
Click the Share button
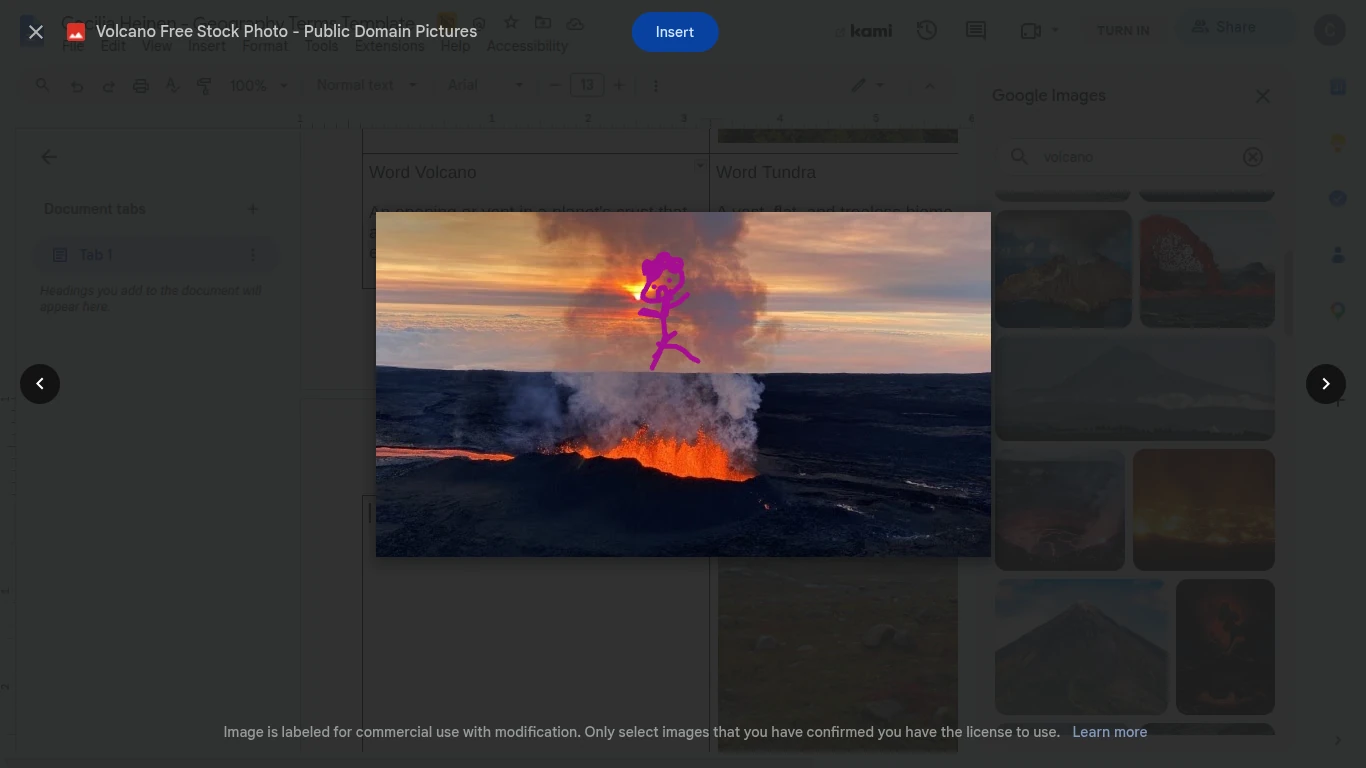[x=1223, y=28]
